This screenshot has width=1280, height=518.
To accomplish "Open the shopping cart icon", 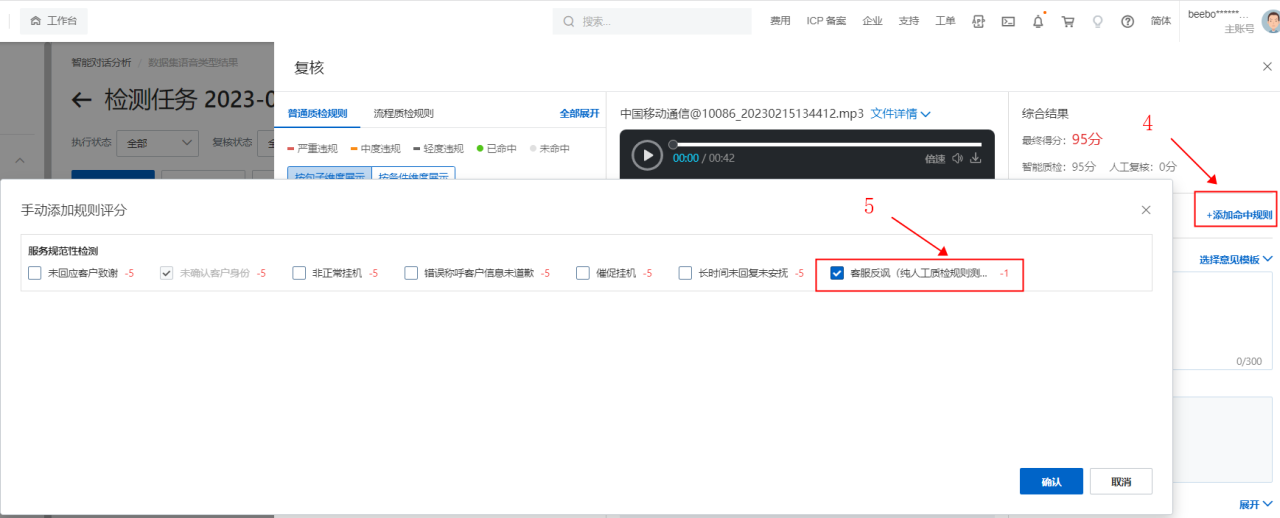I will (1068, 21).
